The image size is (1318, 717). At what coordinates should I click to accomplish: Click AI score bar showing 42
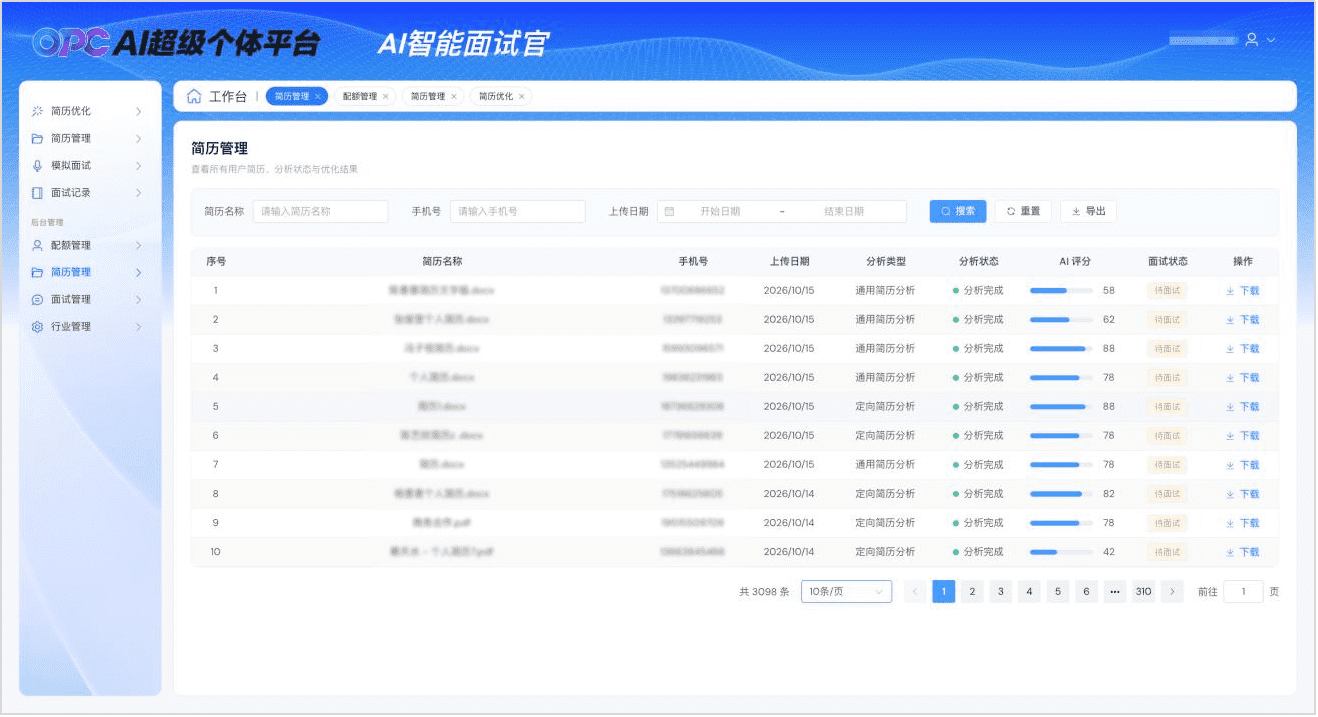[x=1061, y=552]
